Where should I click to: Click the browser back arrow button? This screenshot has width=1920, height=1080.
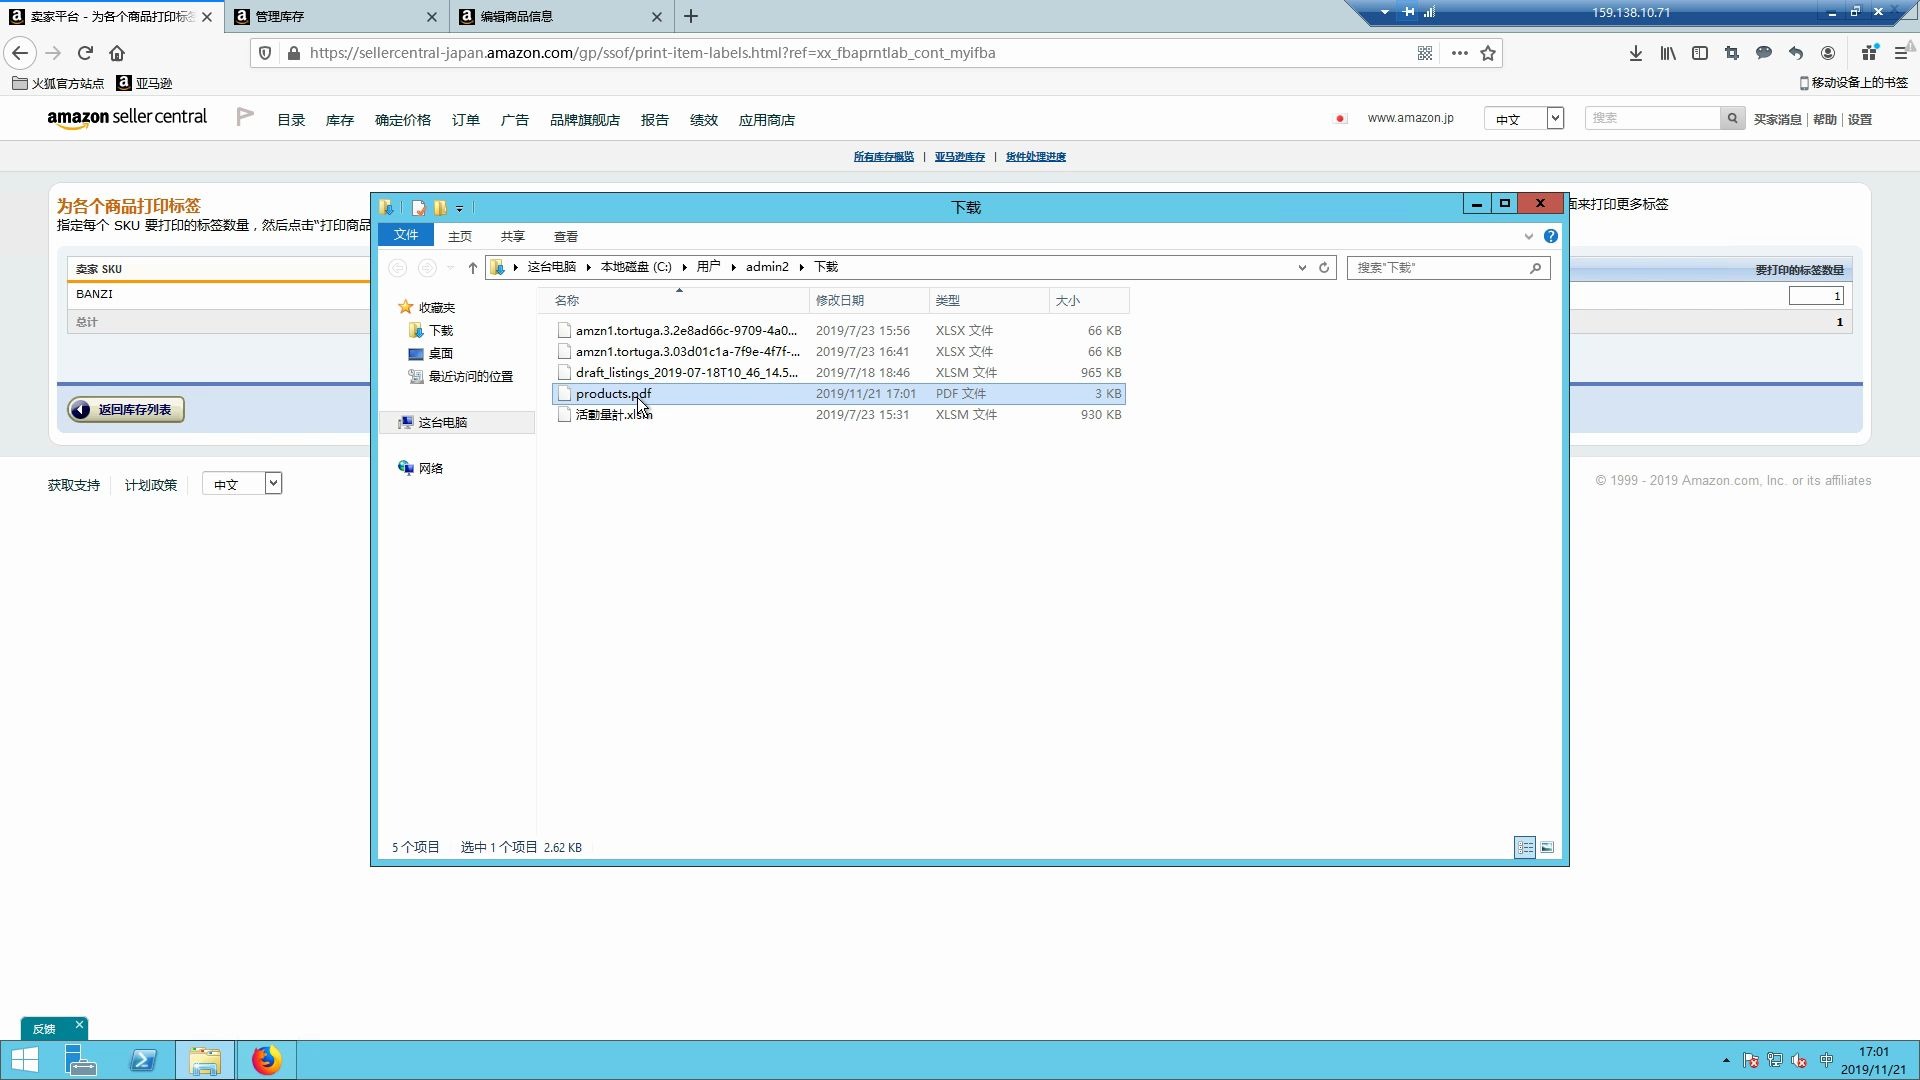20,53
